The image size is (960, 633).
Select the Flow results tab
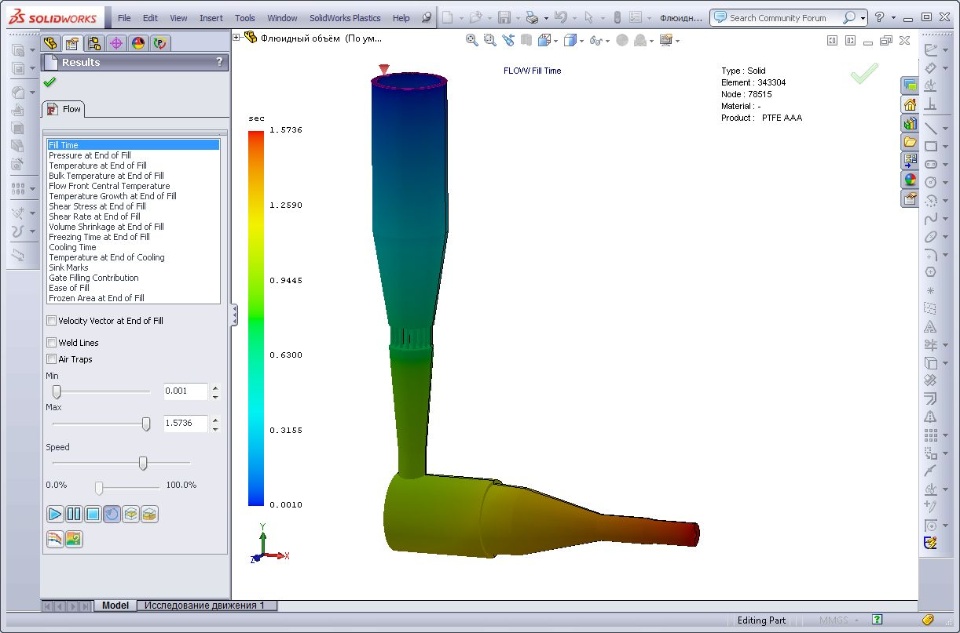pyautogui.click(x=64, y=109)
